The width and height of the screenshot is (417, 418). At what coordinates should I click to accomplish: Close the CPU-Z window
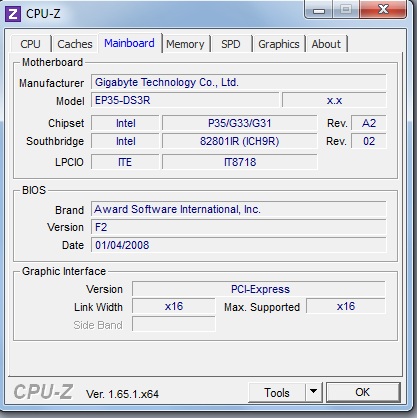coord(383,9)
